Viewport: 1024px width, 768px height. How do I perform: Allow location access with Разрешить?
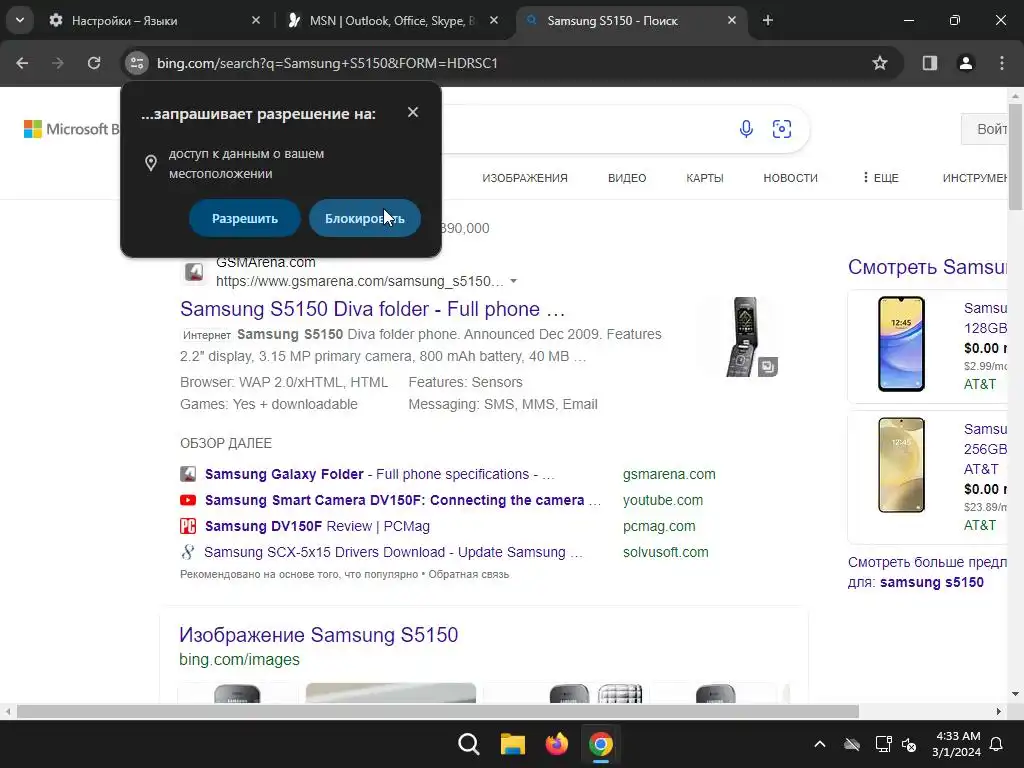[245, 218]
